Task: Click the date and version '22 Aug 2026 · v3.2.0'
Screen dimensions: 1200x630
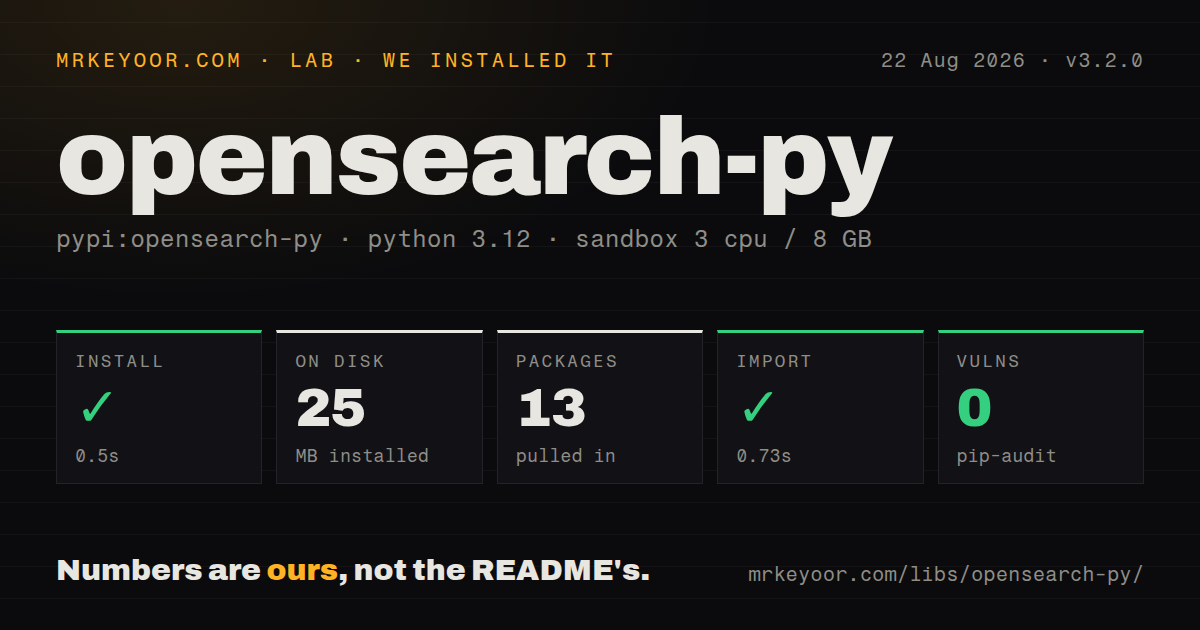Action: (x=1012, y=61)
